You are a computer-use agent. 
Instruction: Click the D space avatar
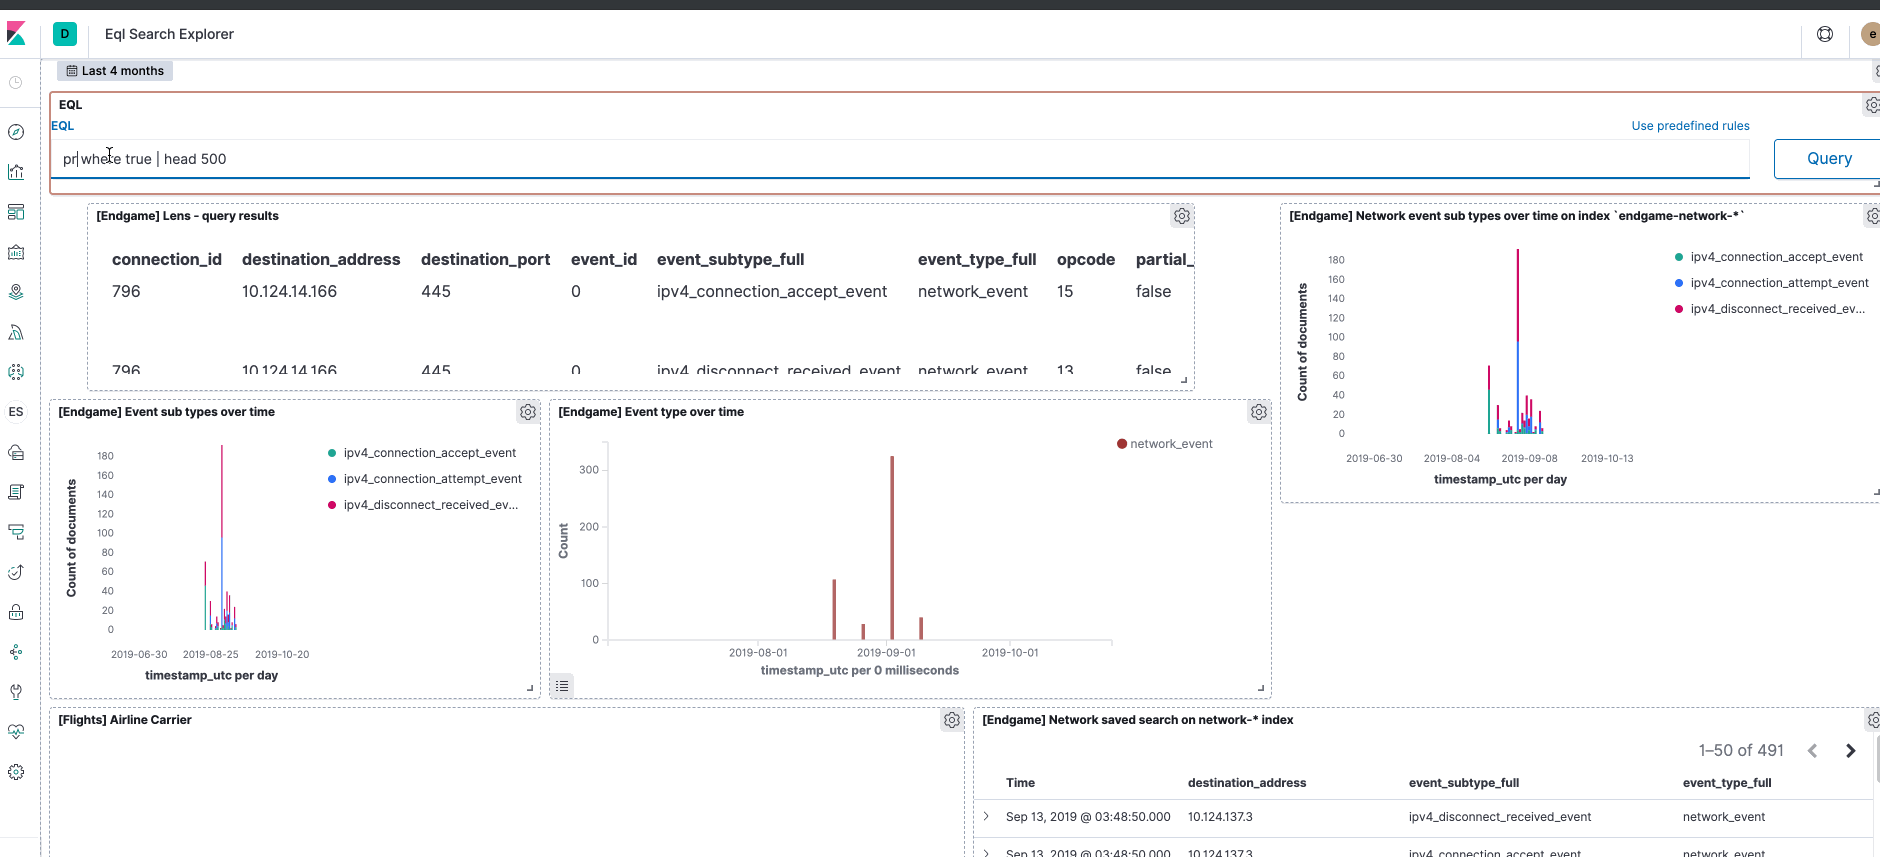click(x=65, y=34)
